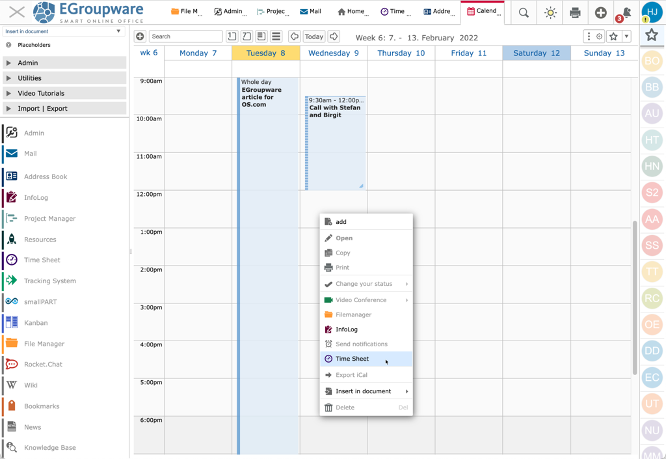Image resolution: width=666 pixels, height=460 pixels.
Task: Type in the calendar Search field
Action: coord(184,36)
